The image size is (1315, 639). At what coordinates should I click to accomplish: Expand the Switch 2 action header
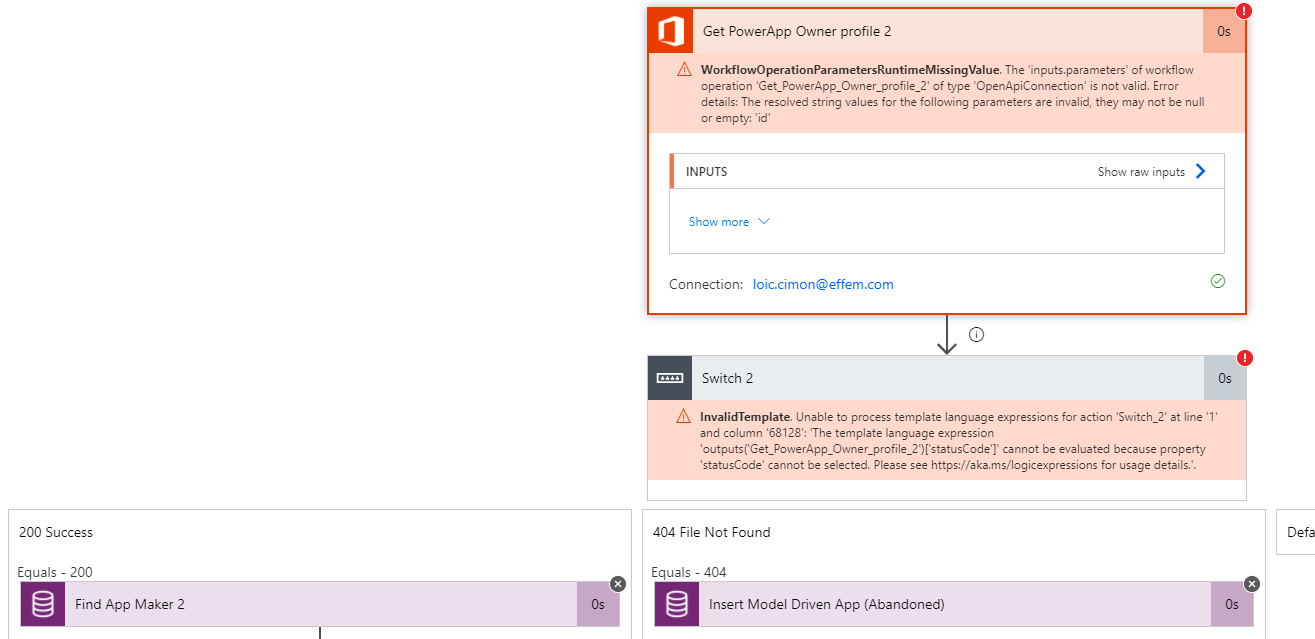pyautogui.click(x=948, y=378)
